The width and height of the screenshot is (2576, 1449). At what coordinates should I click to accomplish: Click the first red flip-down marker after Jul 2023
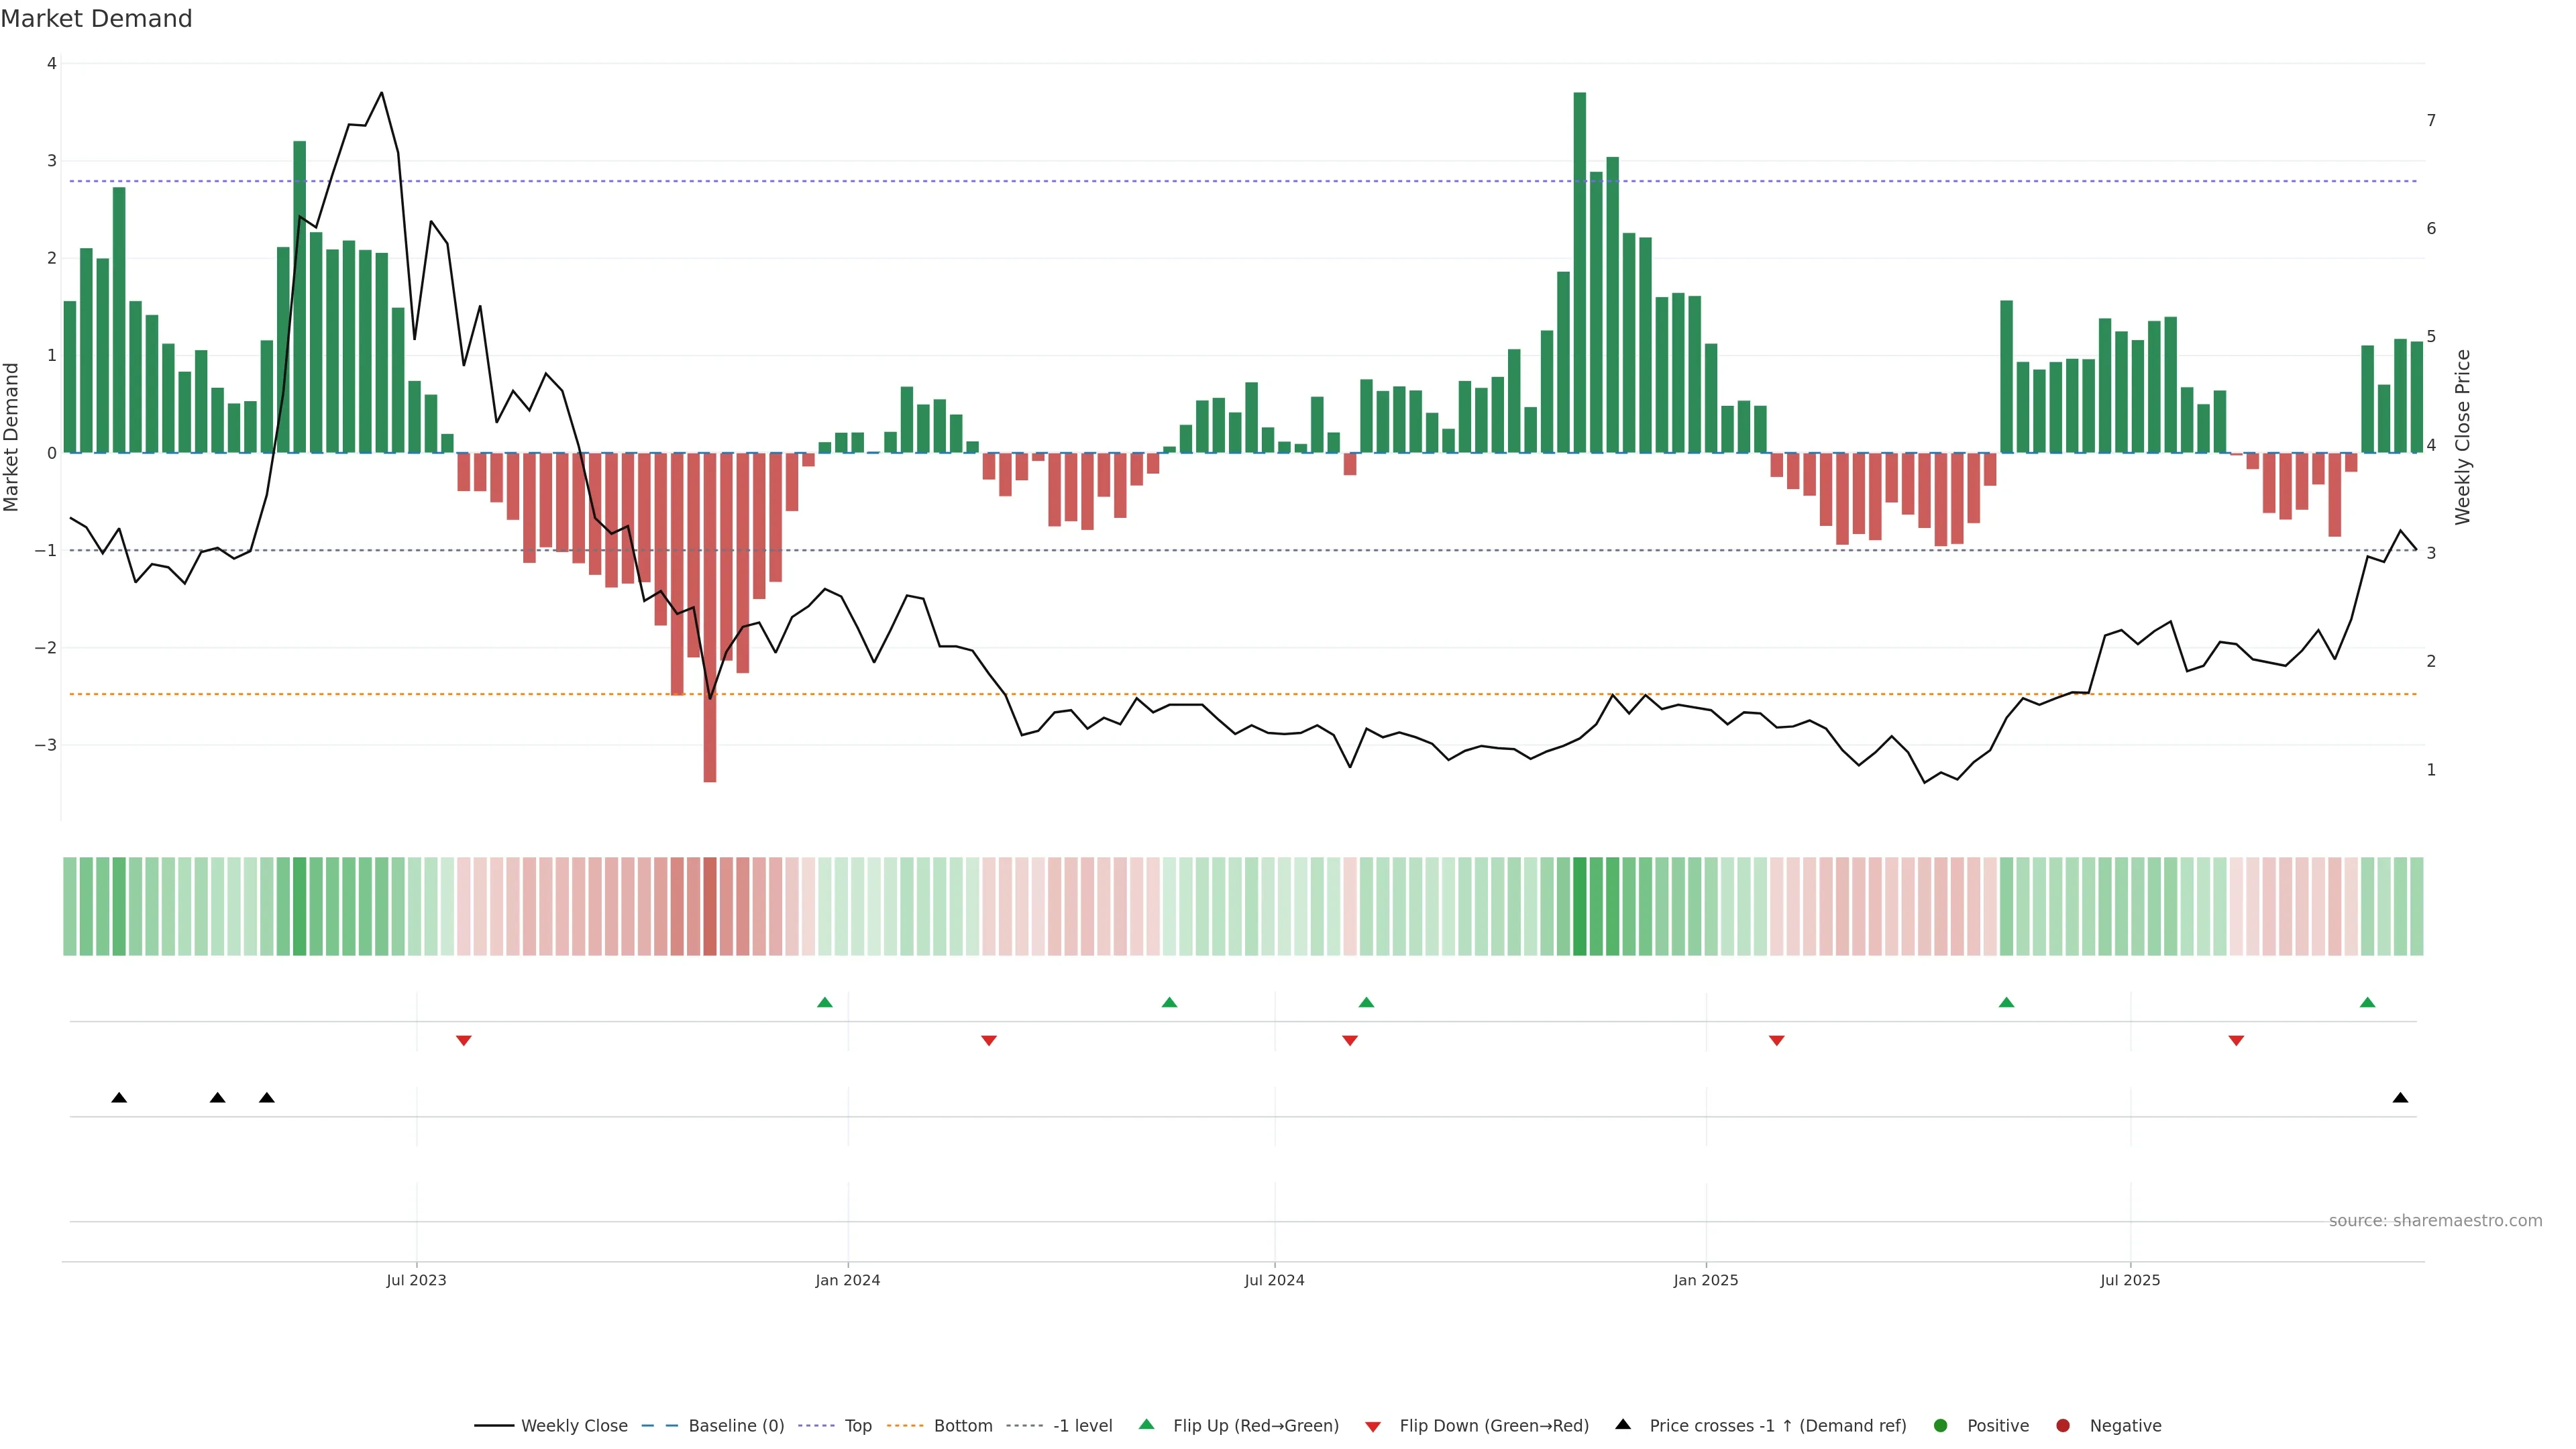(463, 1041)
